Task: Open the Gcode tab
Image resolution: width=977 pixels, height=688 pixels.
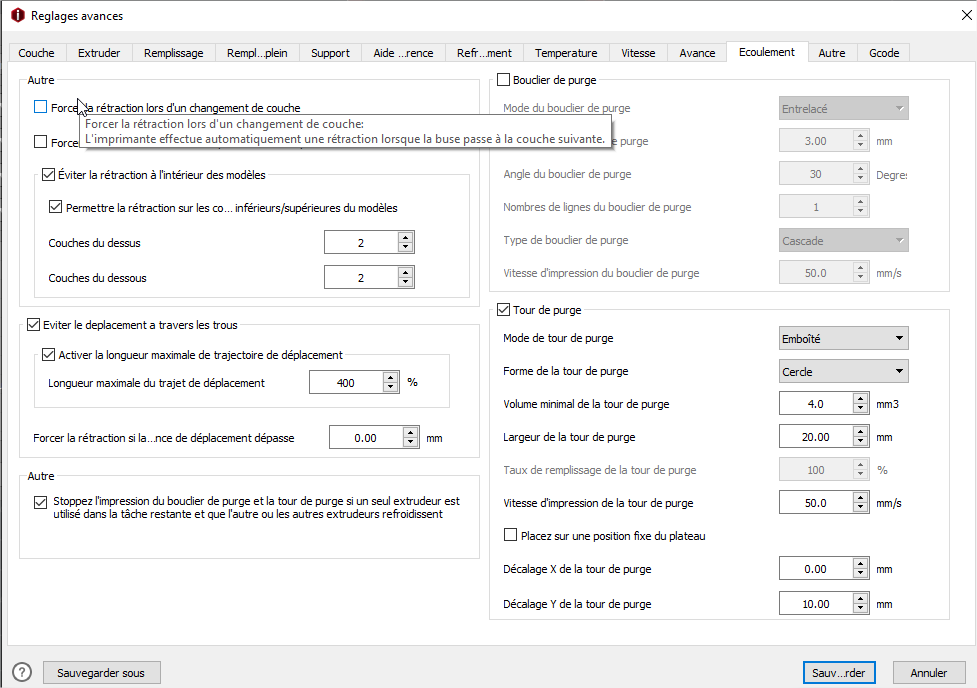Action: 884,53
